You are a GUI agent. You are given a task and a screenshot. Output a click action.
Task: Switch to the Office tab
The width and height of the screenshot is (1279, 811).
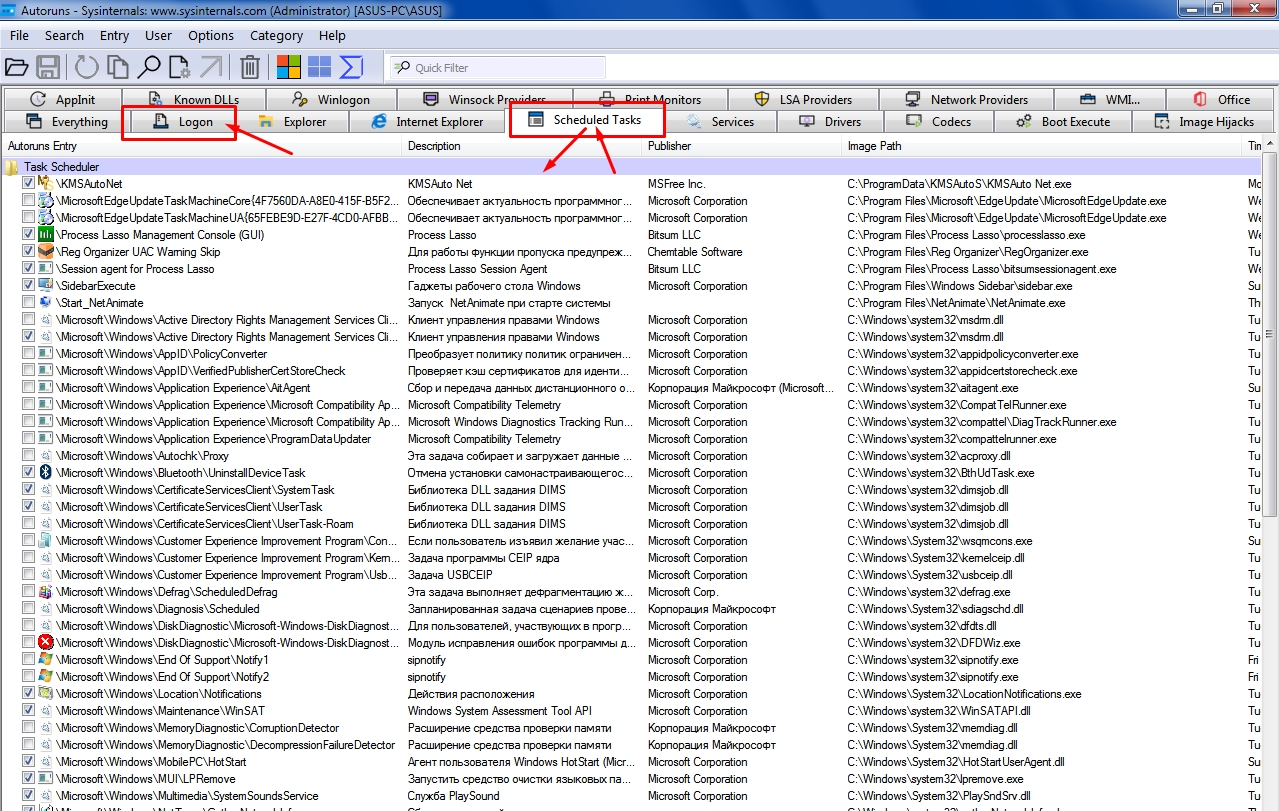(1221, 100)
